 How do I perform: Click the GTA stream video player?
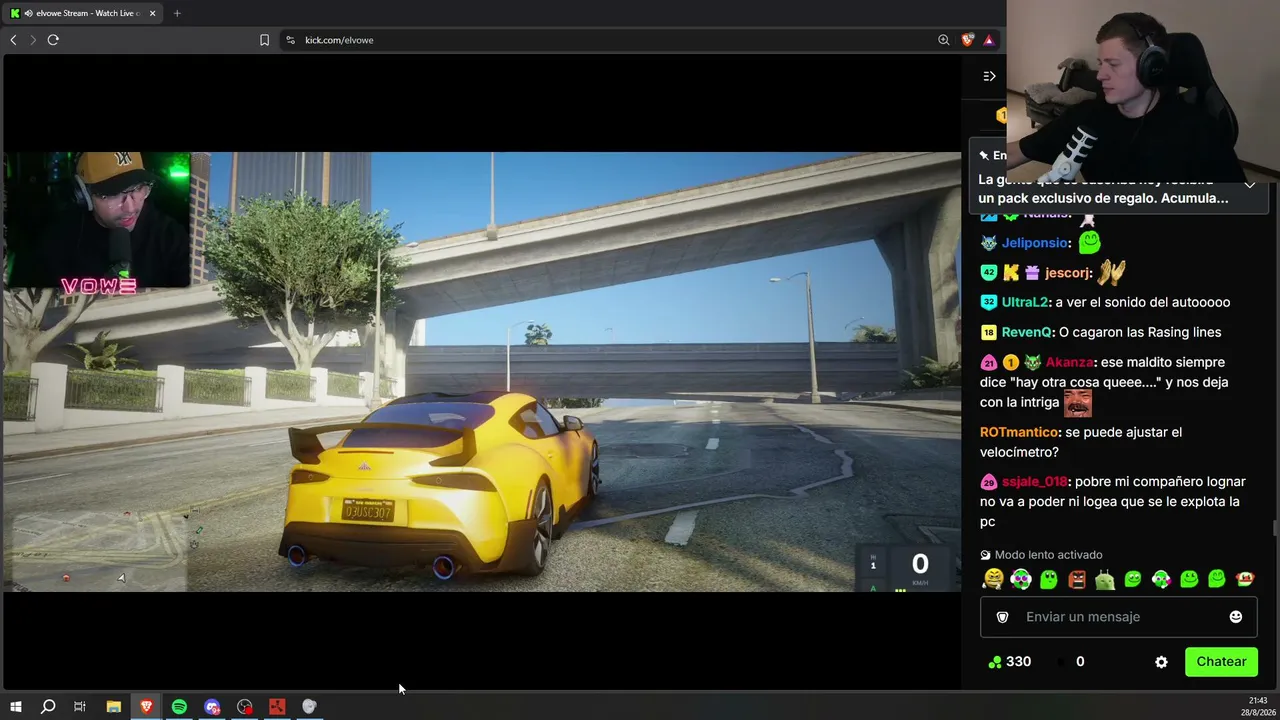coord(482,372)
